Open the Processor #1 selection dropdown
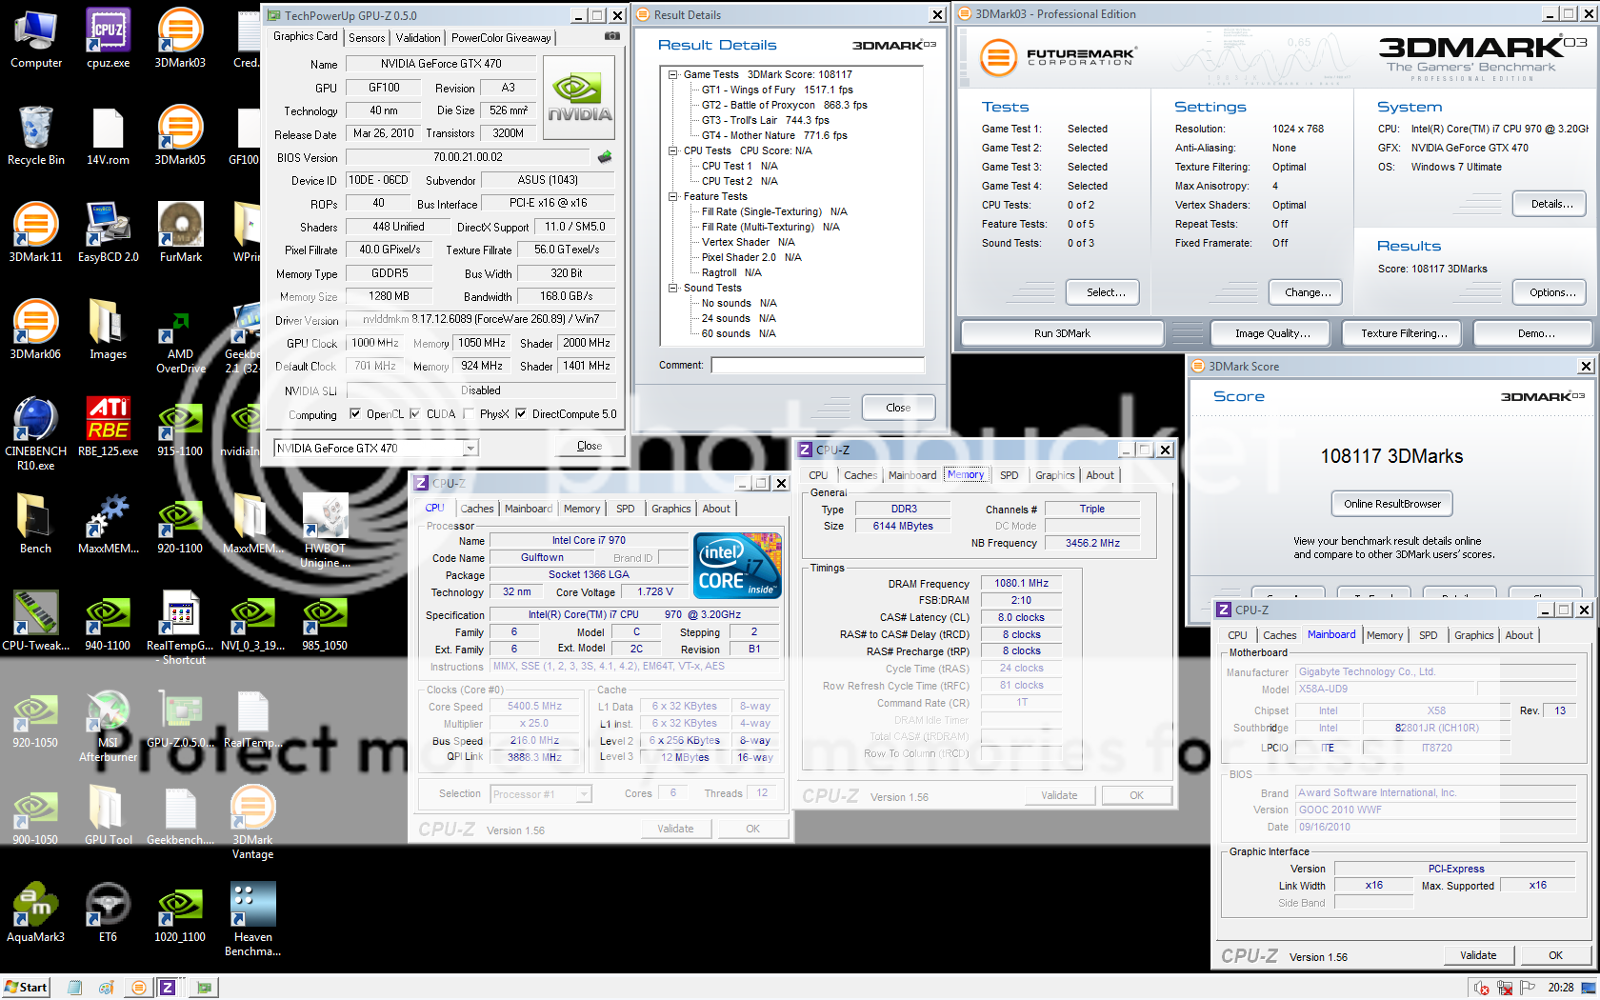This screenshot has width=1600, height=1000. click(x=584, y=794)
